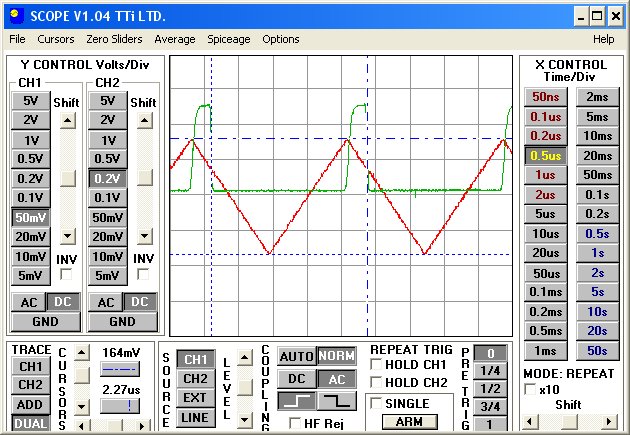Open the Zero Sliders menu

pos(115,39)
